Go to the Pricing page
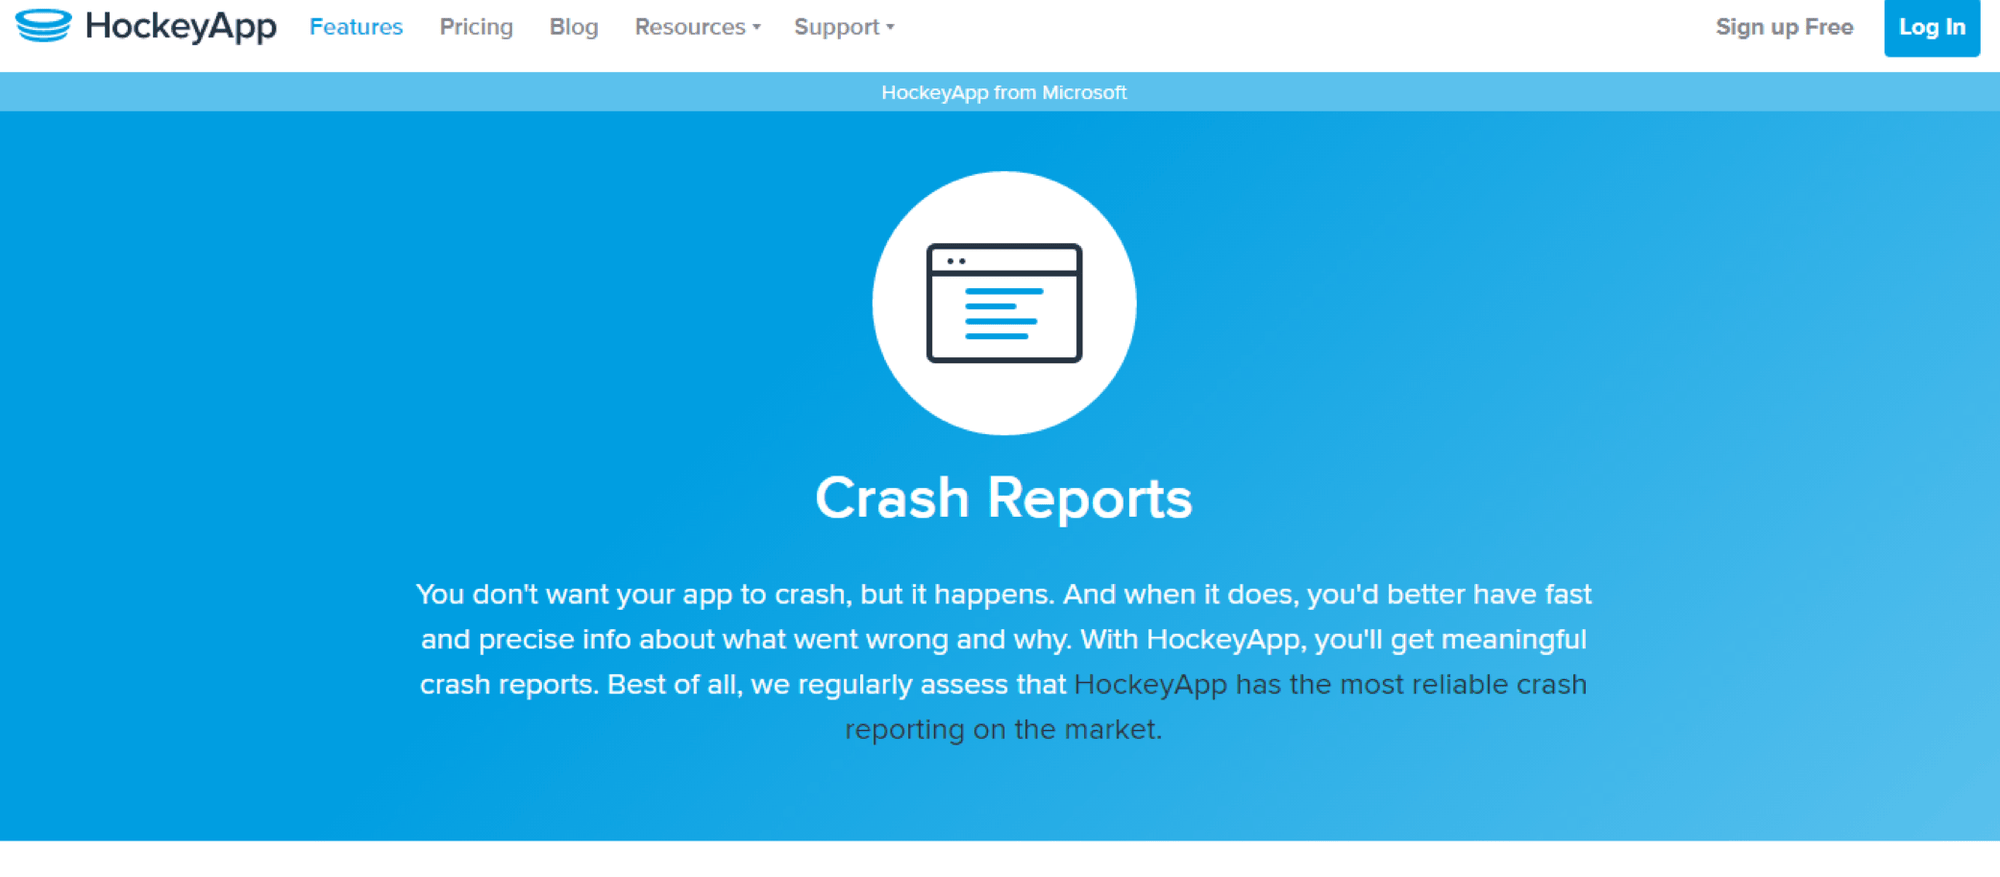 point(476,27)
